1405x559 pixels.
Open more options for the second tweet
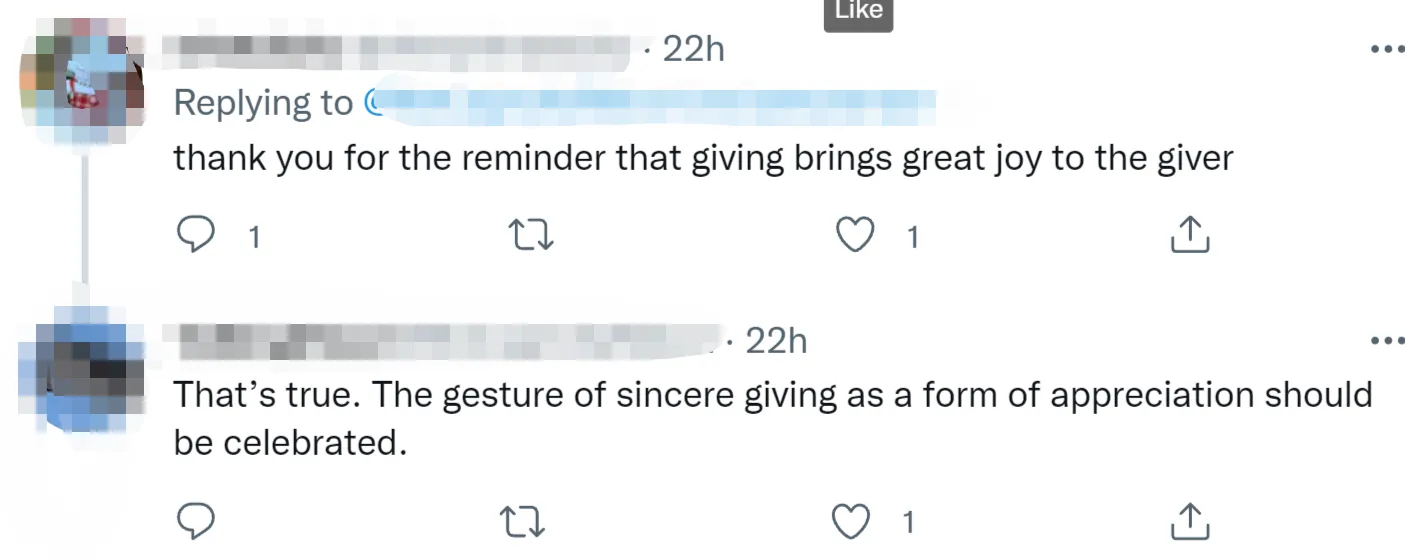[x=1387, y=341]
